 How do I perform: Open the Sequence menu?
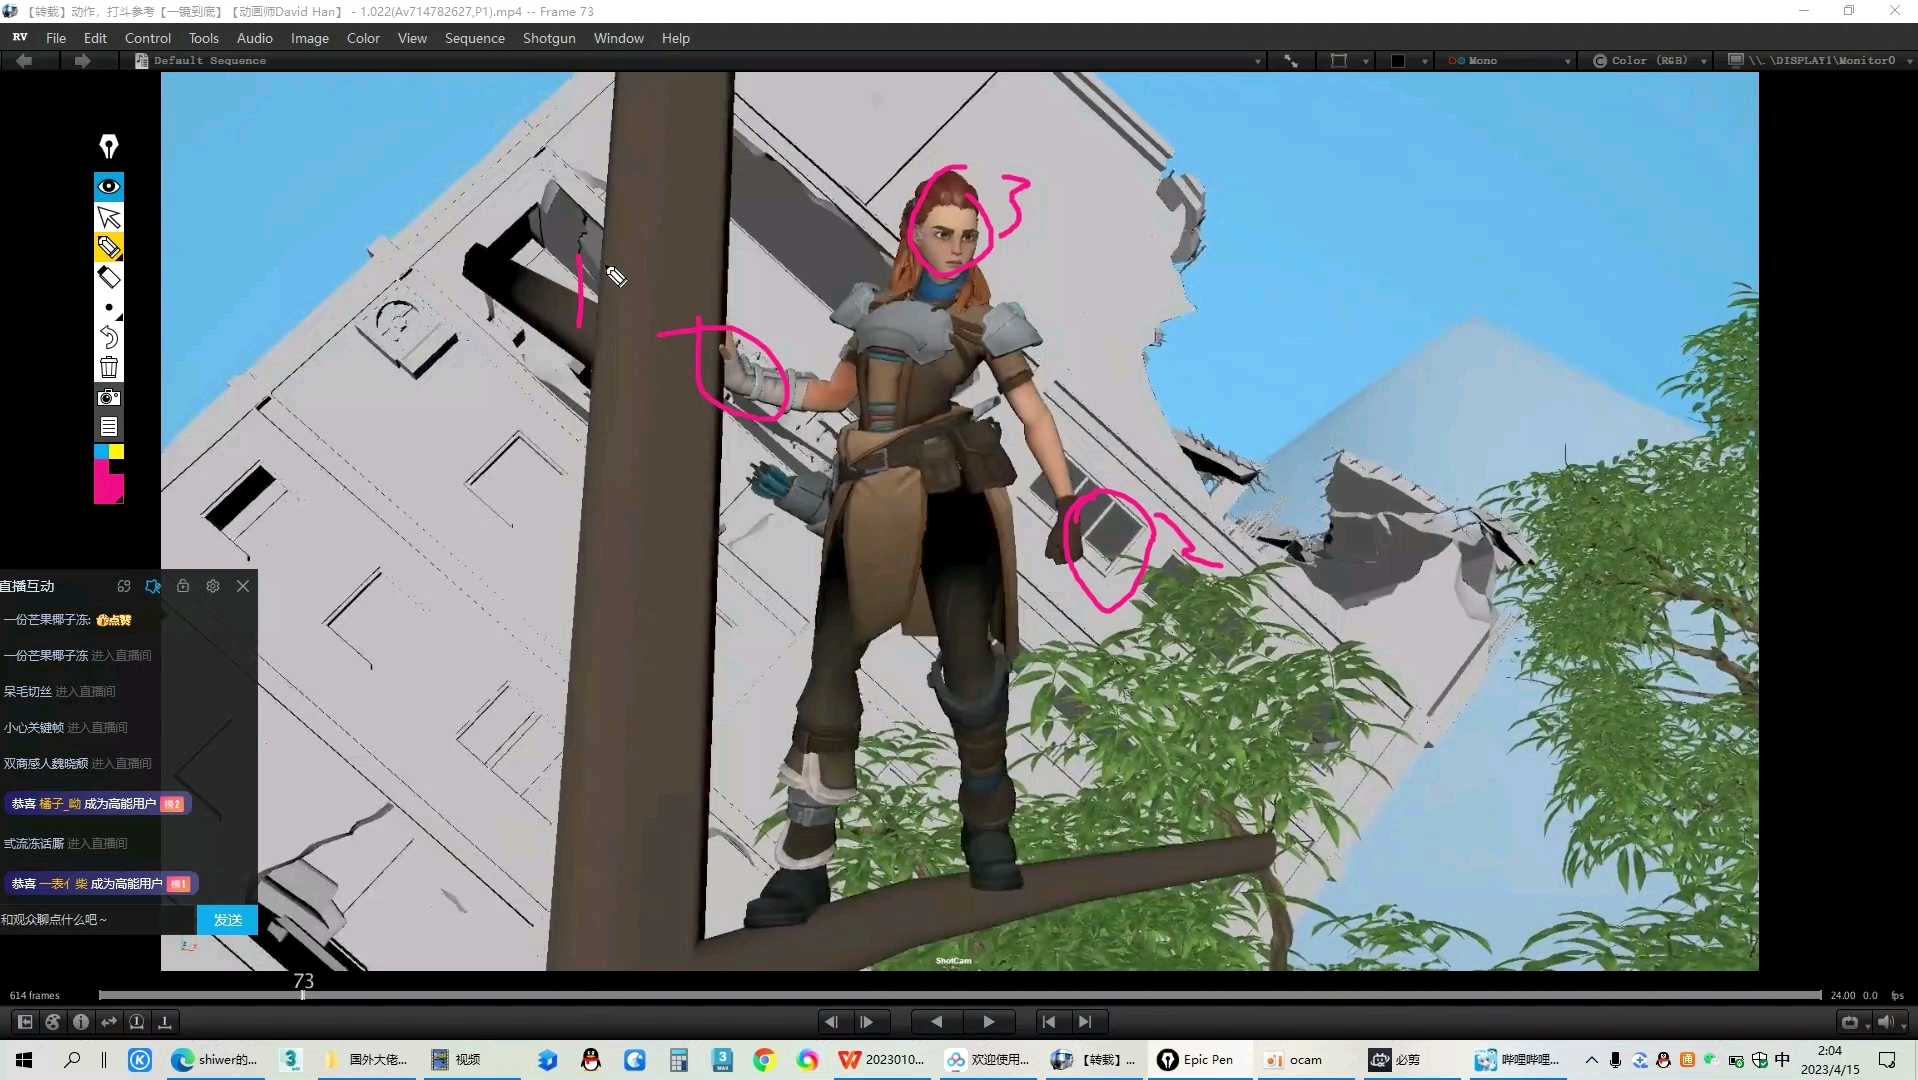tap(474, 38)
